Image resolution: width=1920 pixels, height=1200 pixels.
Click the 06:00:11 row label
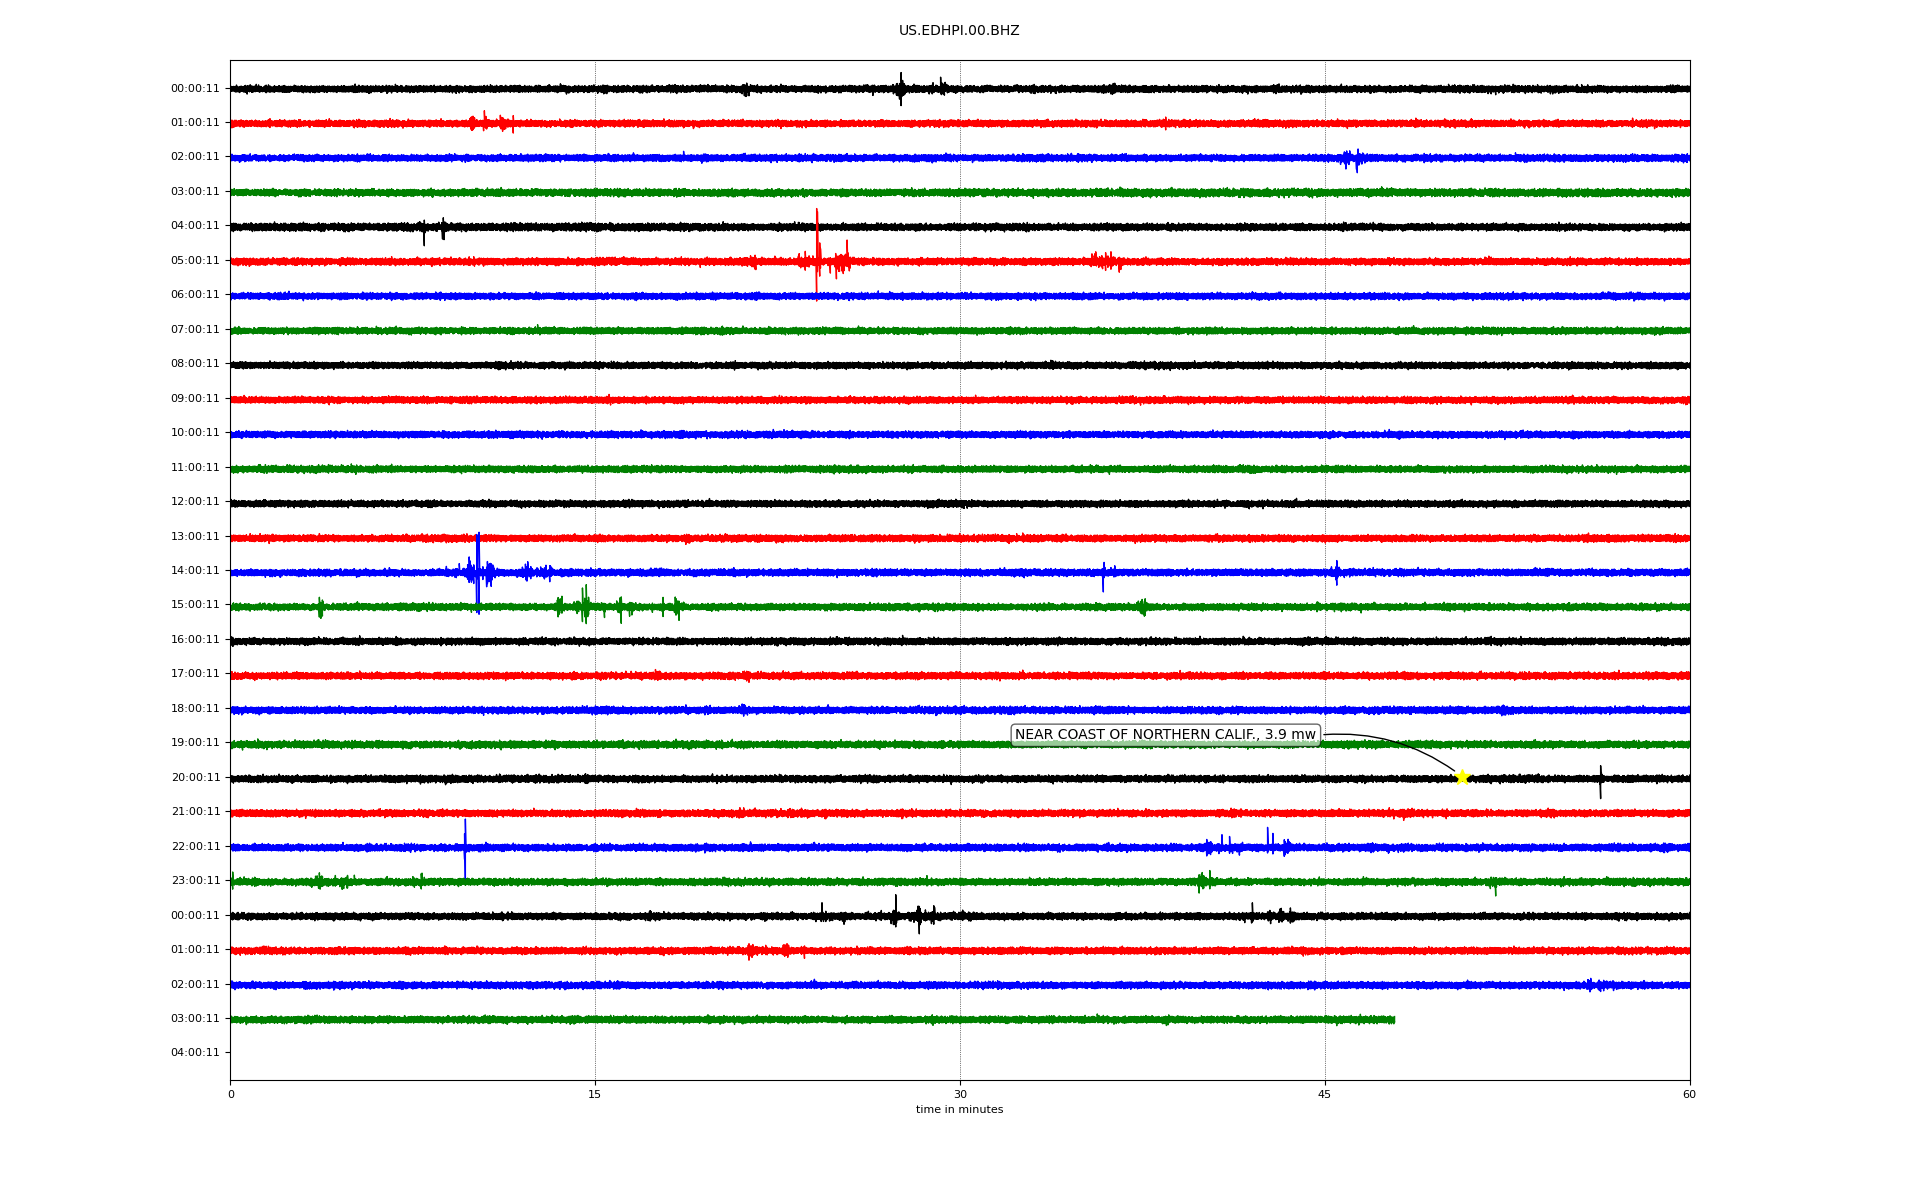(195, 295)
